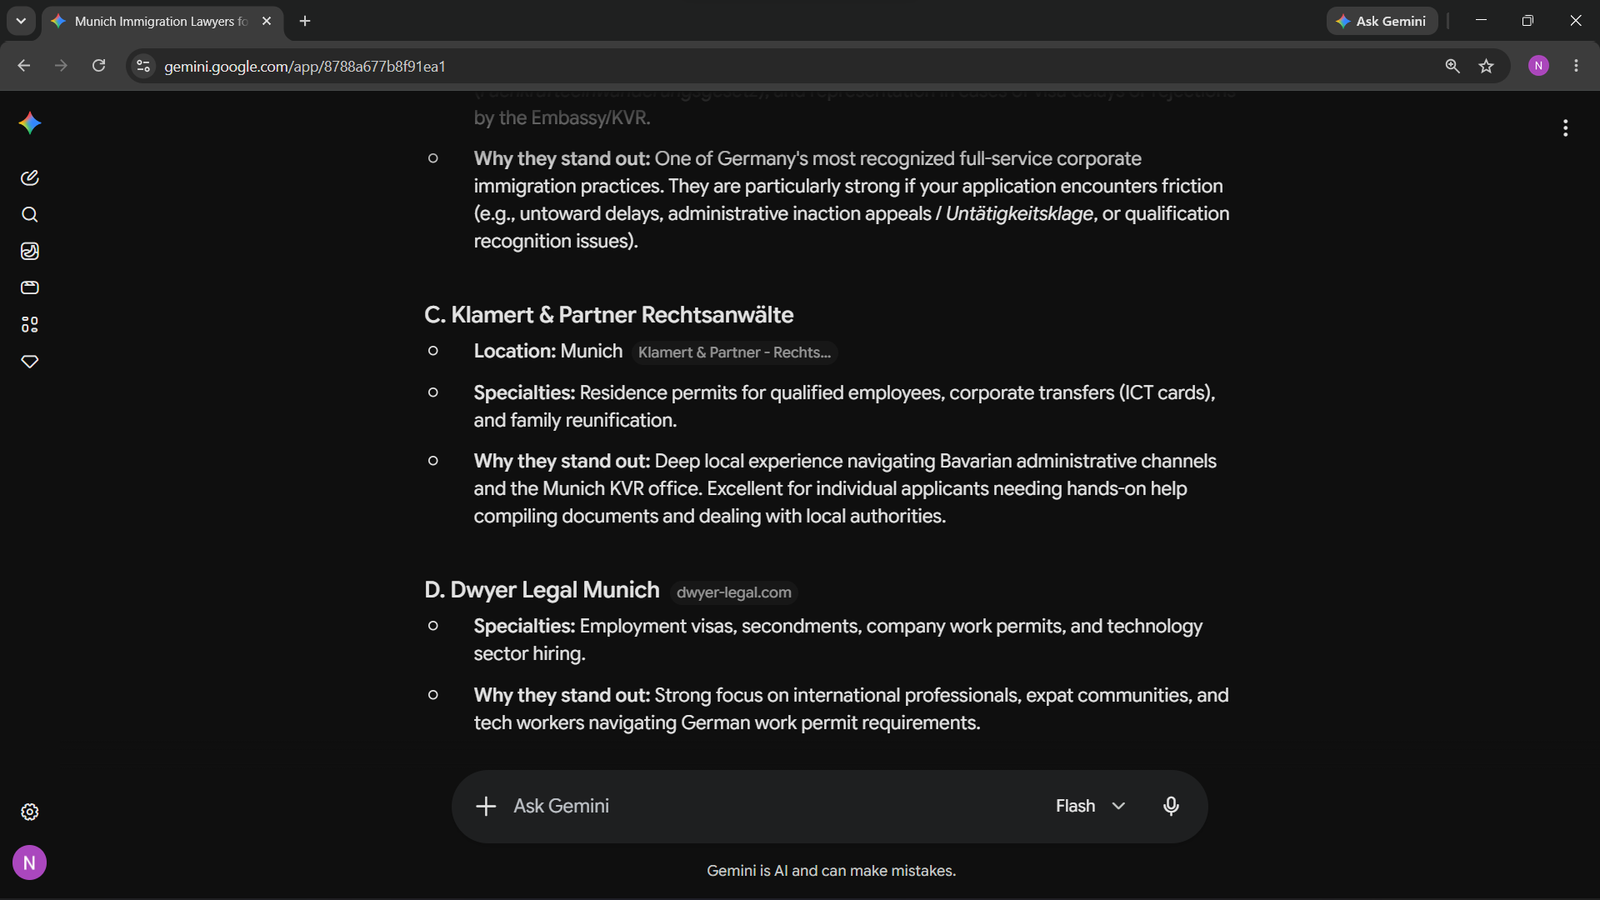Click heading D. Dwyer Legal Munich
The width and height of the screenshot is (1600, 900).
[542, 590]
